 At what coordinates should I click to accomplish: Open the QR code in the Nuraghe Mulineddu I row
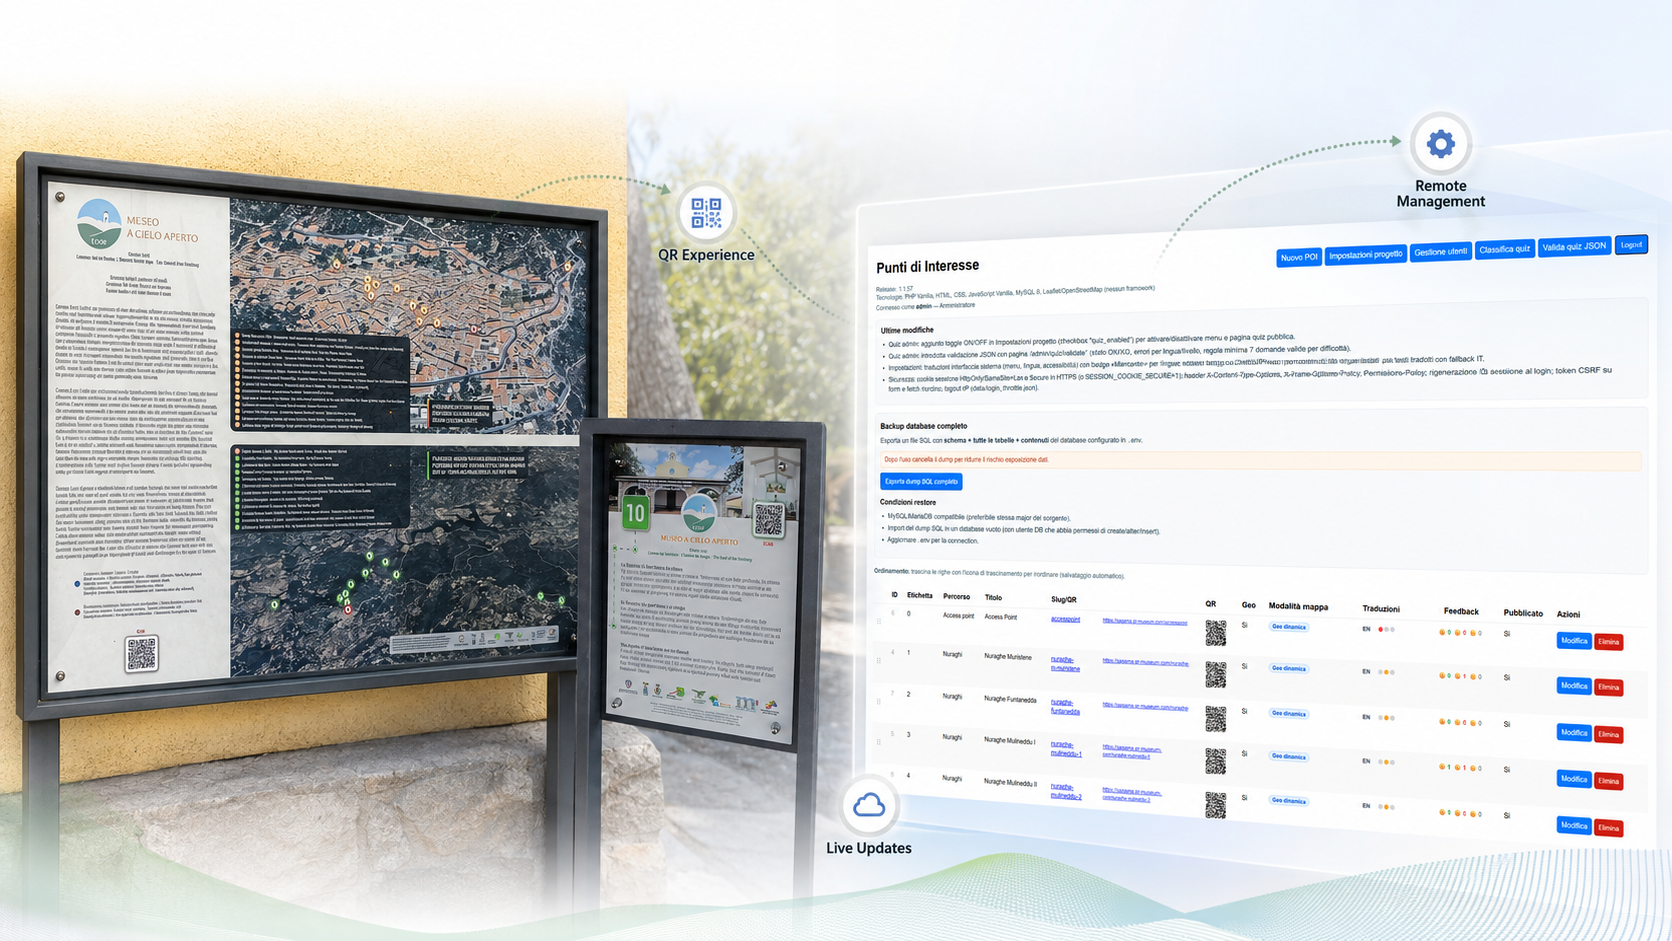pos(1215,761)
